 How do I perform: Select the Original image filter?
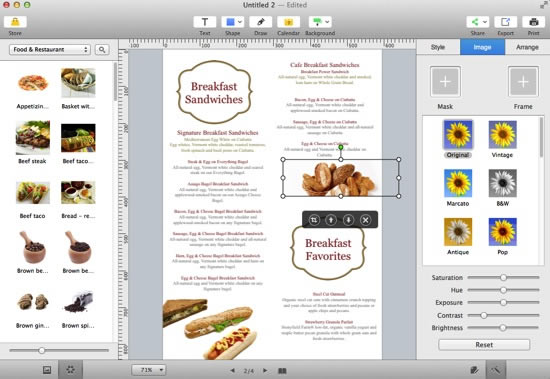click(458, 134)
